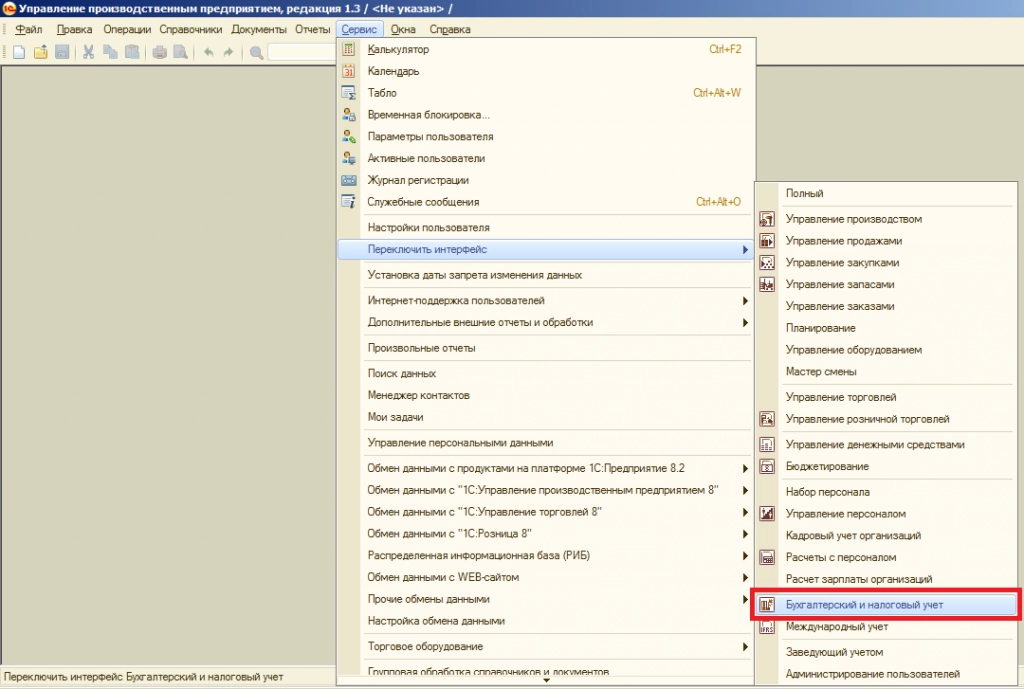Click the Календарь icon in menu
1024x689 pixels.
click(349, 71)
